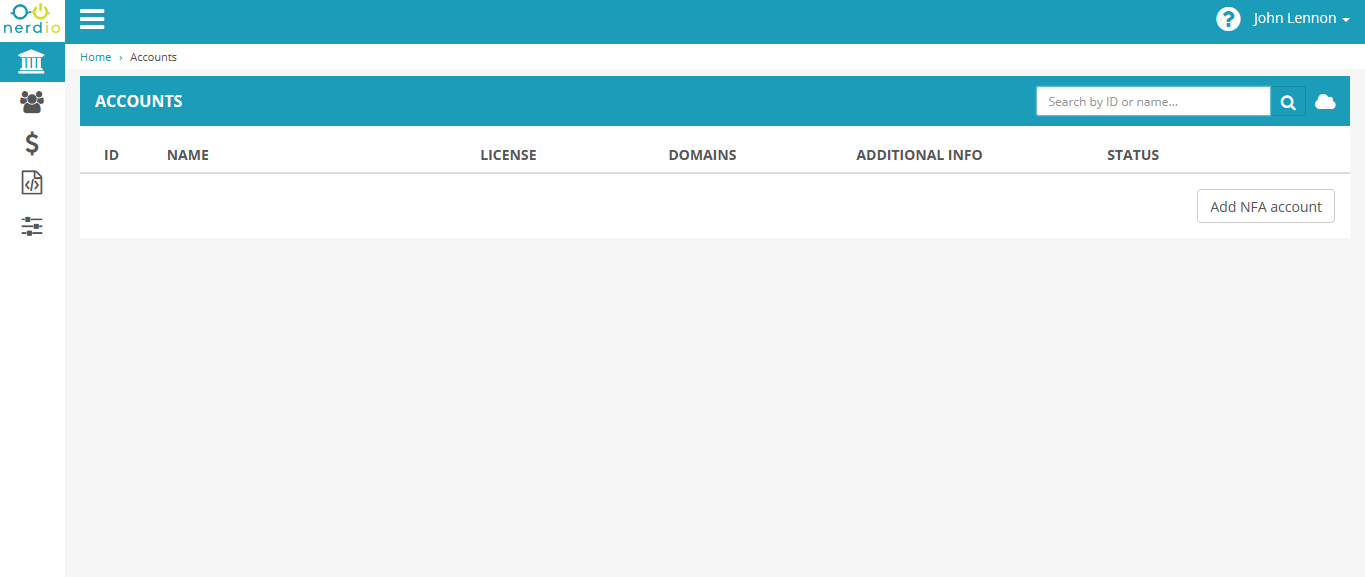
Task: Click the help question mark icon
Action: pyautogui.click(x=1228, y=19)
